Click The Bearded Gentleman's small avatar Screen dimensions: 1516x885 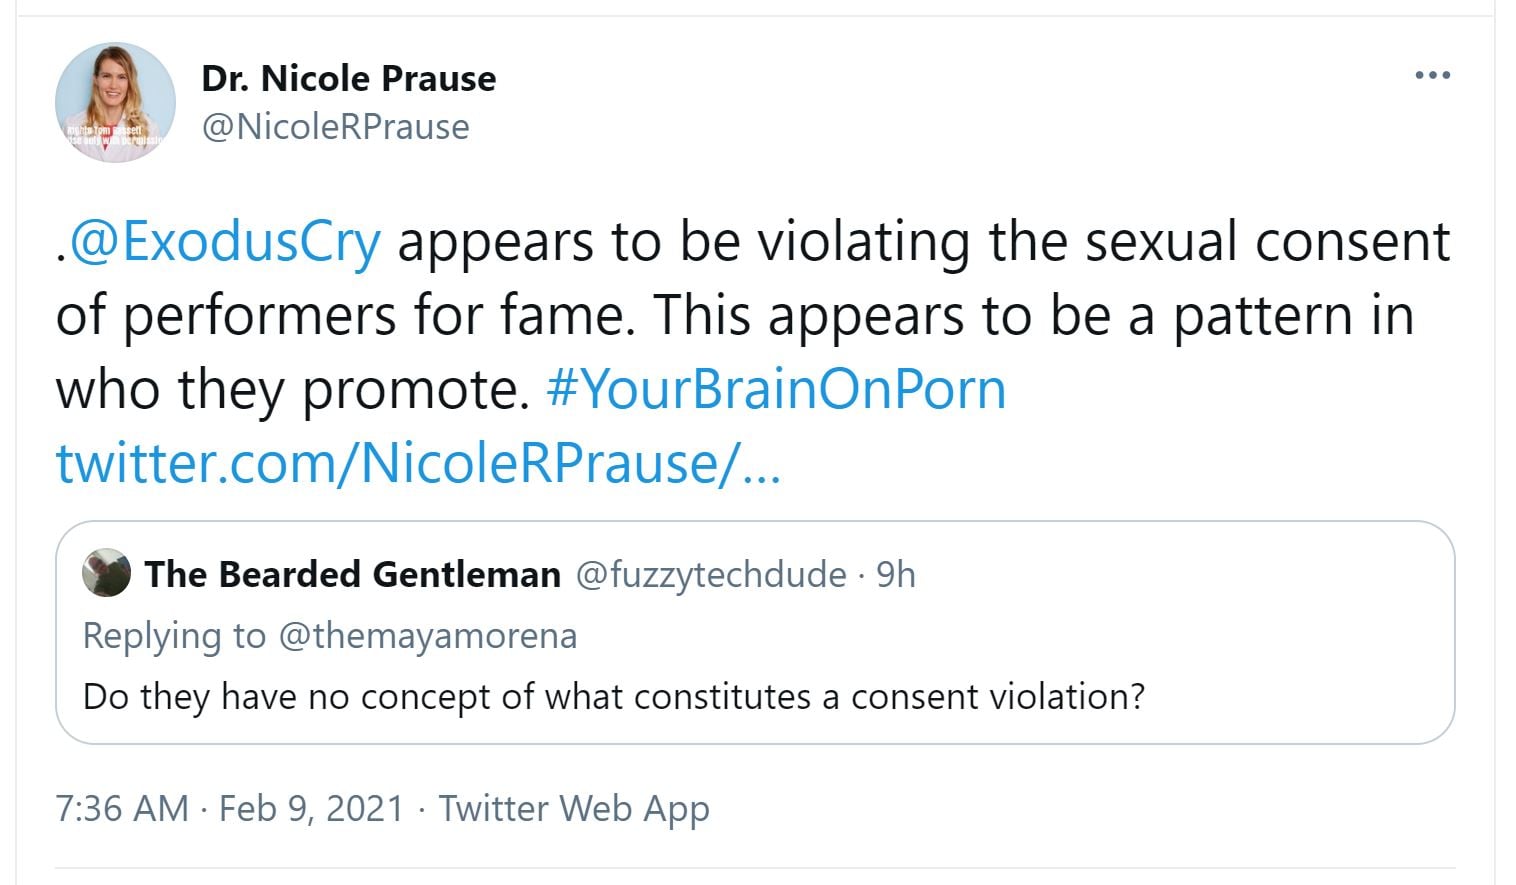(106, 574)
